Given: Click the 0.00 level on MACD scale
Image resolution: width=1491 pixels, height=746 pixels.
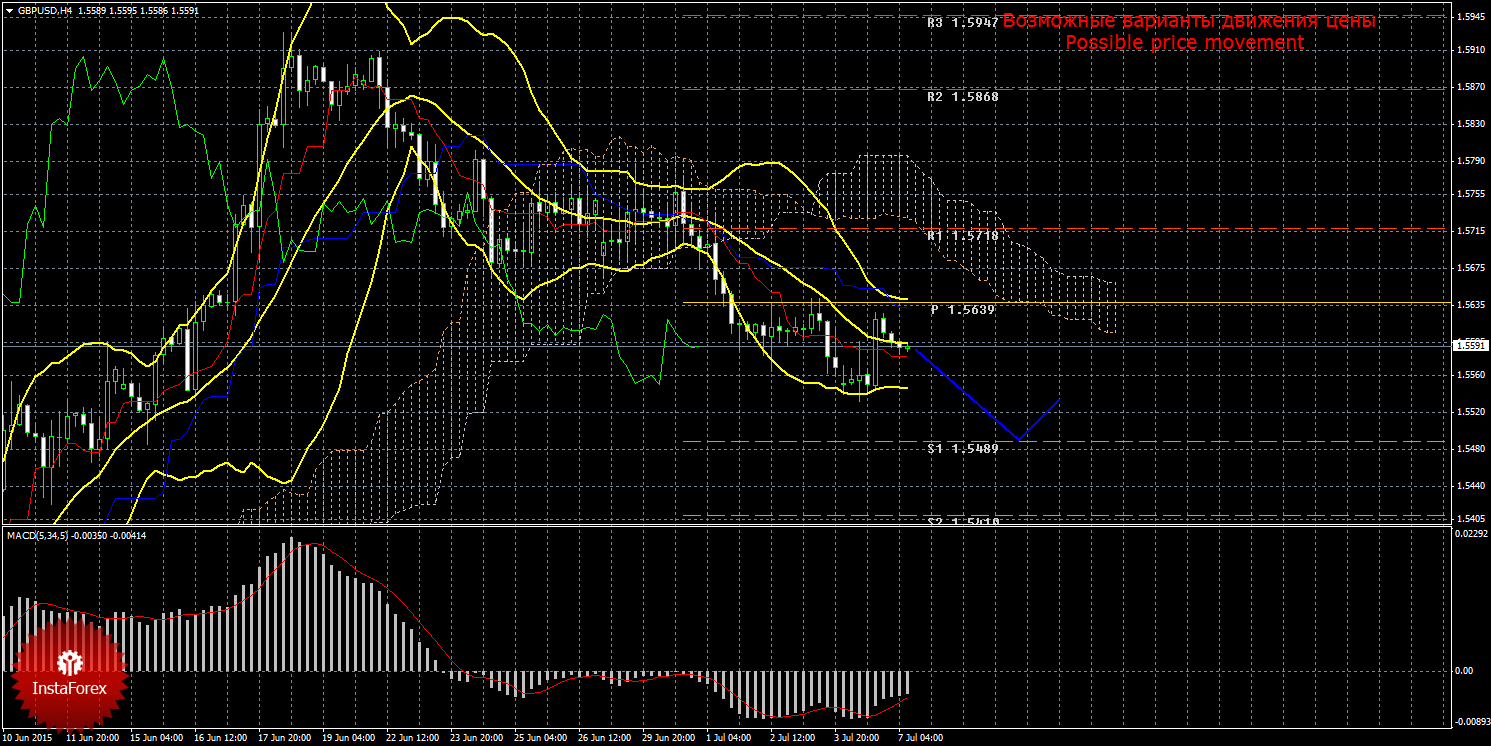Looking at the screenshot, I should tap(1462, 670).
